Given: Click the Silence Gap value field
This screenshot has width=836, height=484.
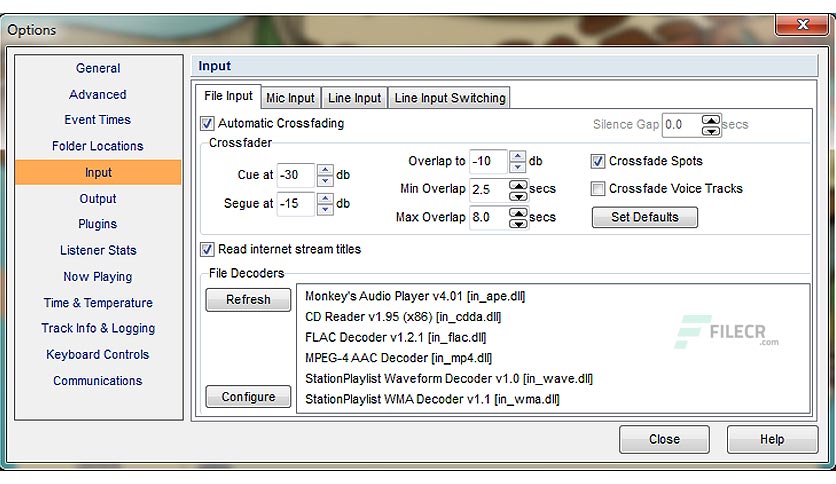Looking at the screenshot, I should 681,125.
